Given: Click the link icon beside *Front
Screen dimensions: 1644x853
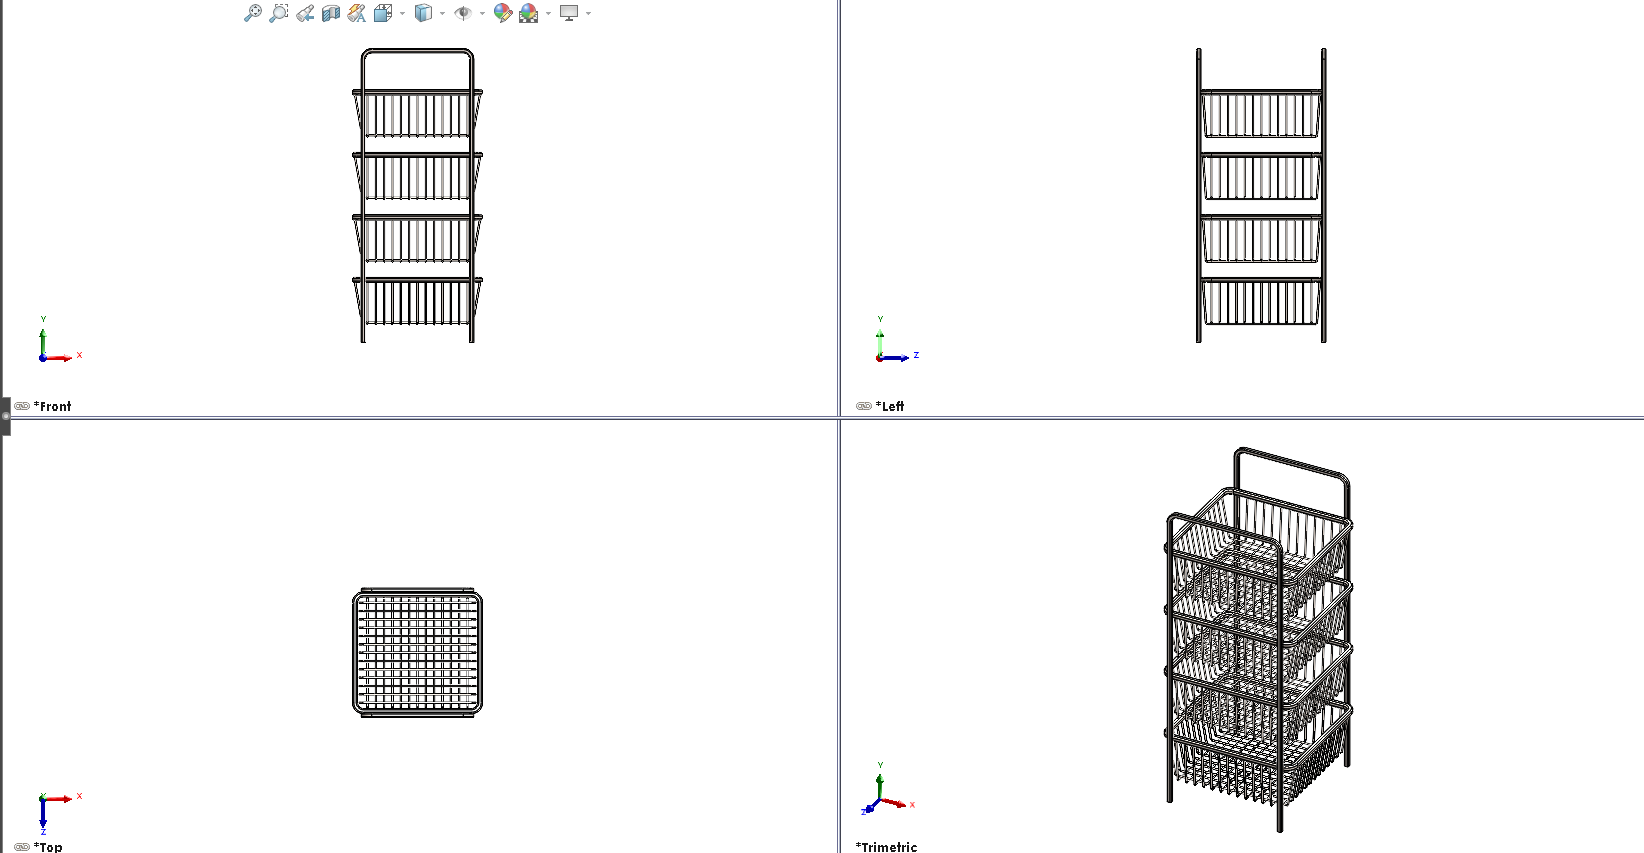Looking at the screenshot, I should 22,406.
